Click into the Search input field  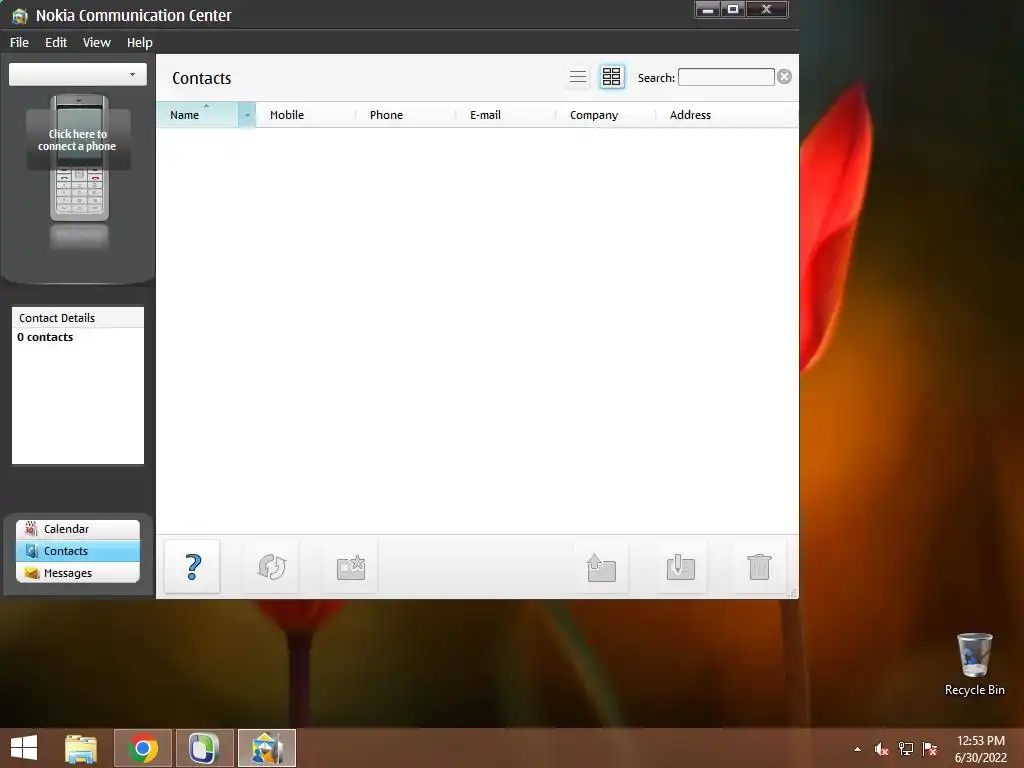tap(726, 77)
